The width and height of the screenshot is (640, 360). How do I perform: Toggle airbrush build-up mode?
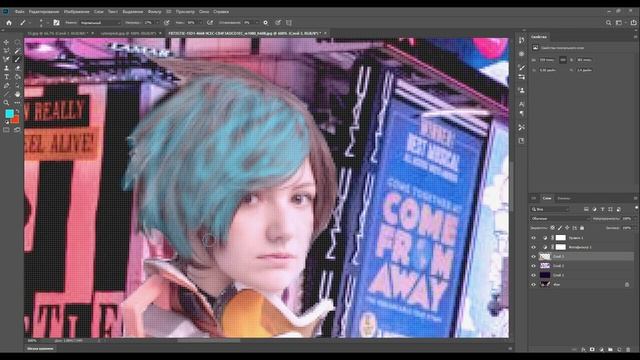click(210, 23)
